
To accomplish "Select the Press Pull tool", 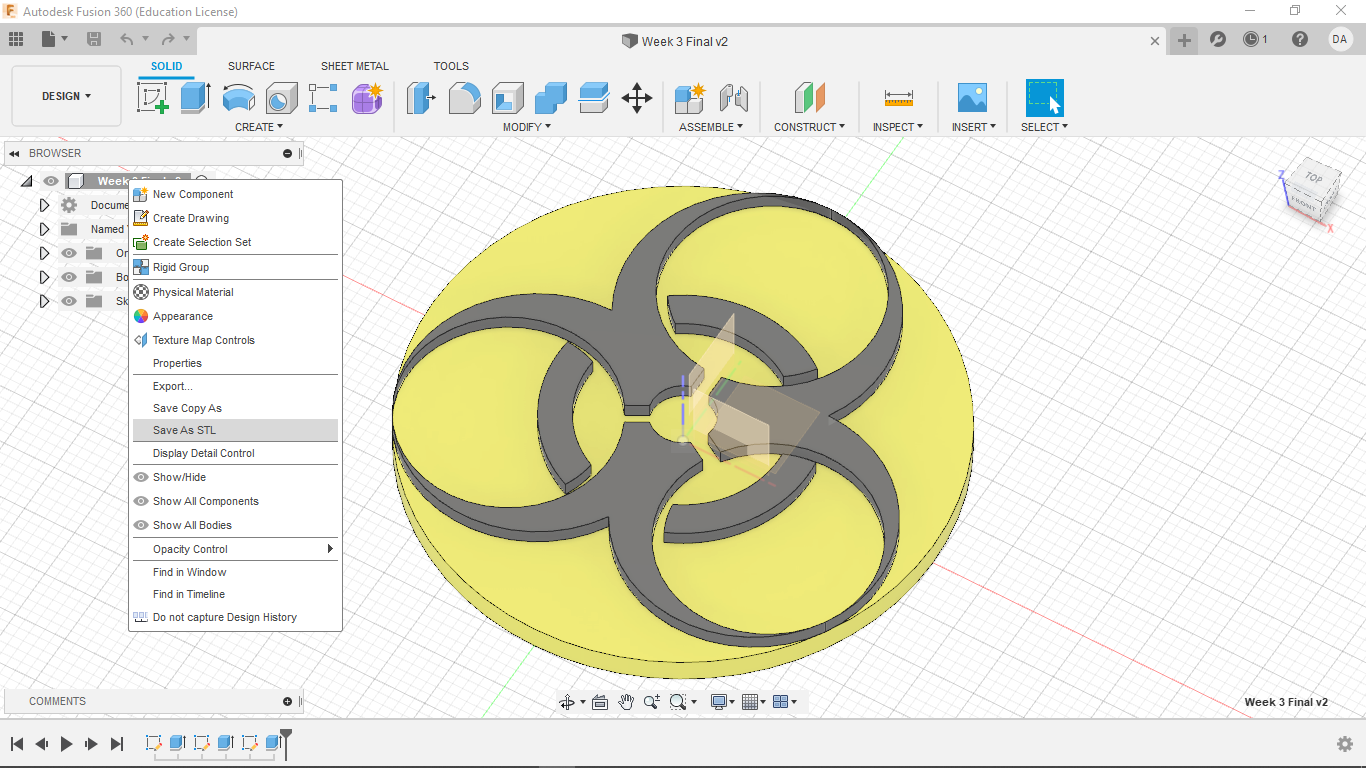I will coord(421,98).
